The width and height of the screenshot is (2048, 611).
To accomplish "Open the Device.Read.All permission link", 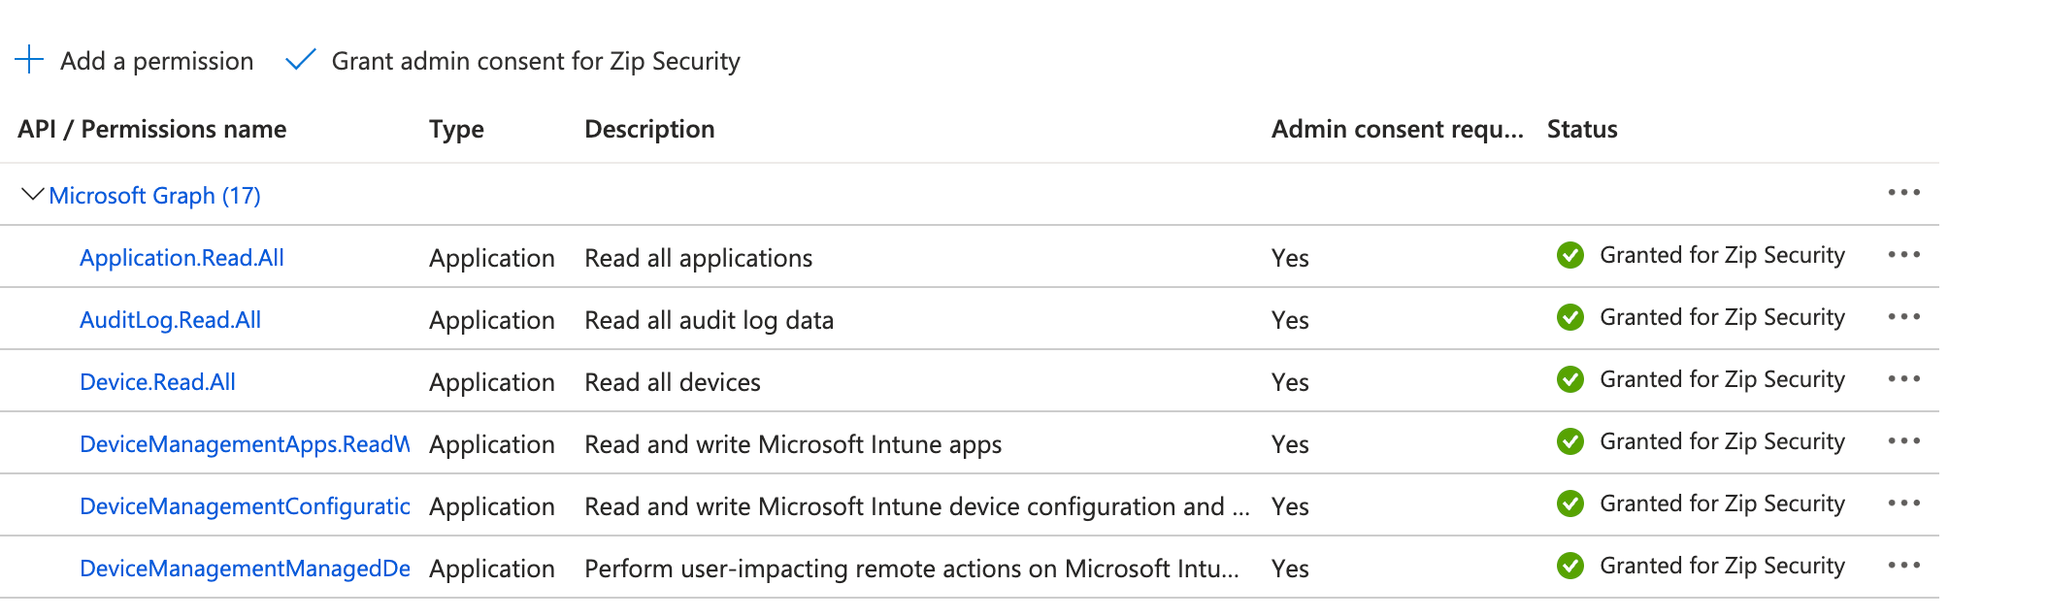I will tap(158, 382).
